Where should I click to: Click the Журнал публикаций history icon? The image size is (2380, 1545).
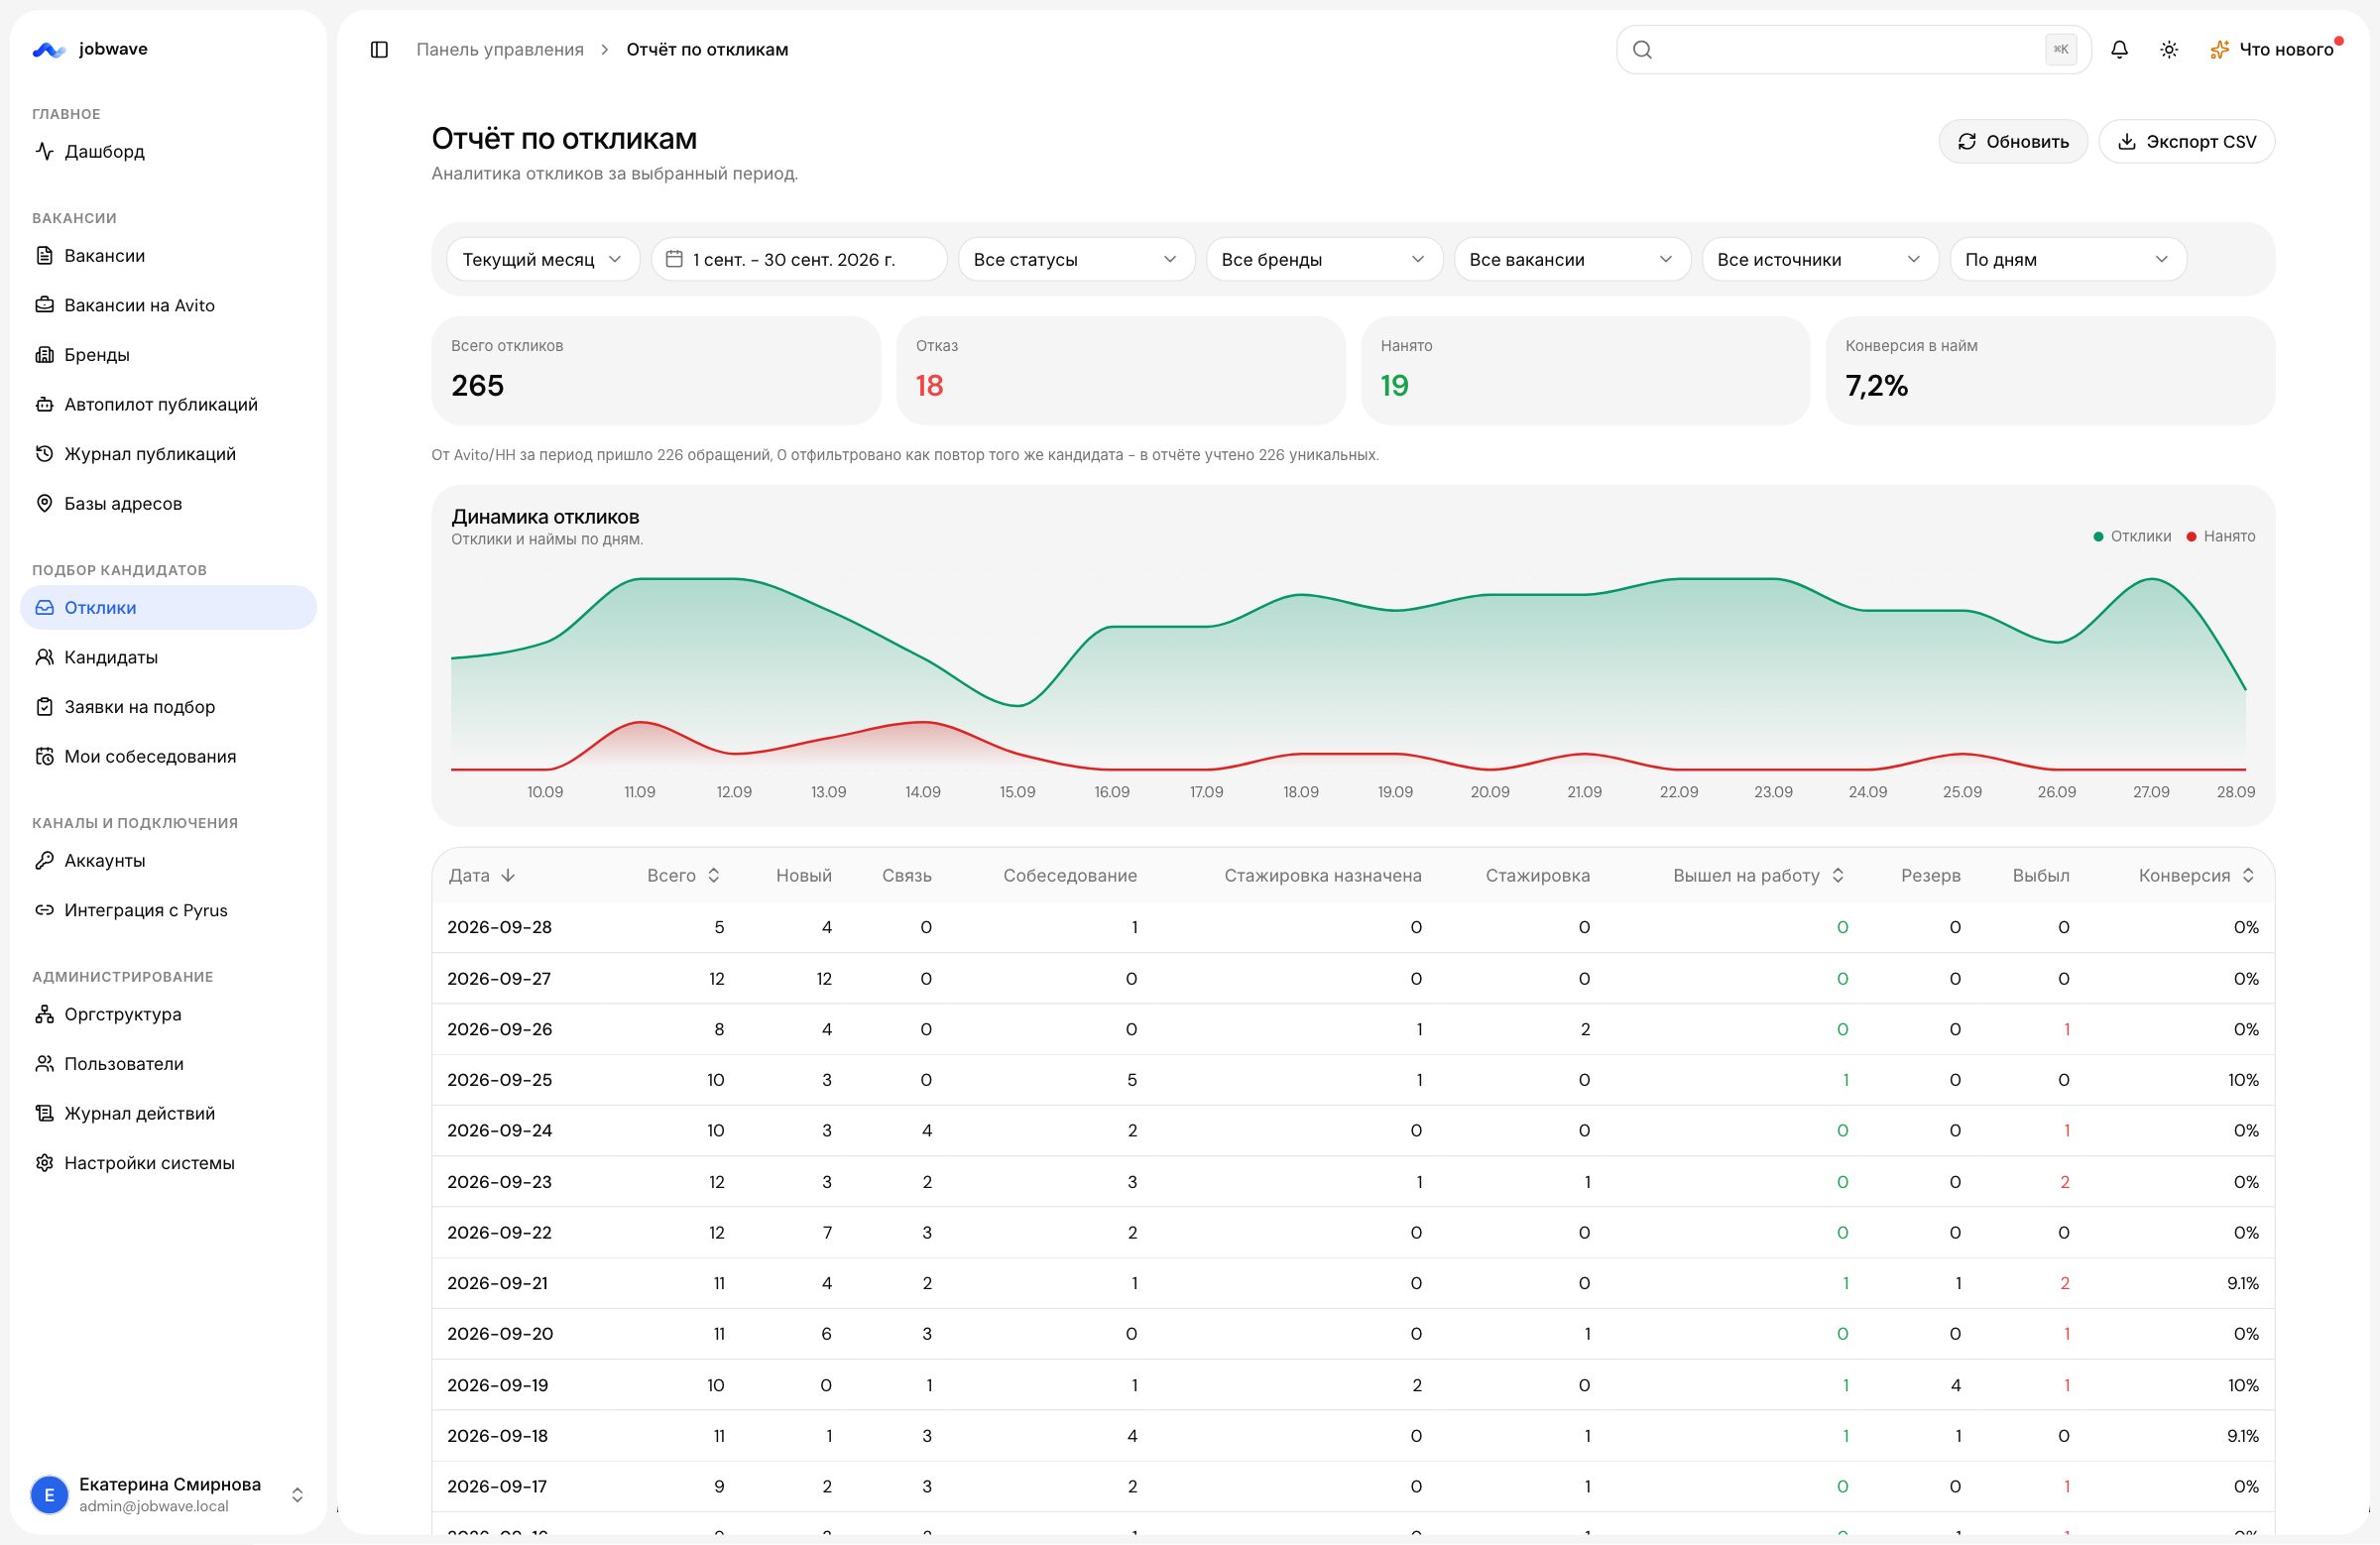[44, 453]
